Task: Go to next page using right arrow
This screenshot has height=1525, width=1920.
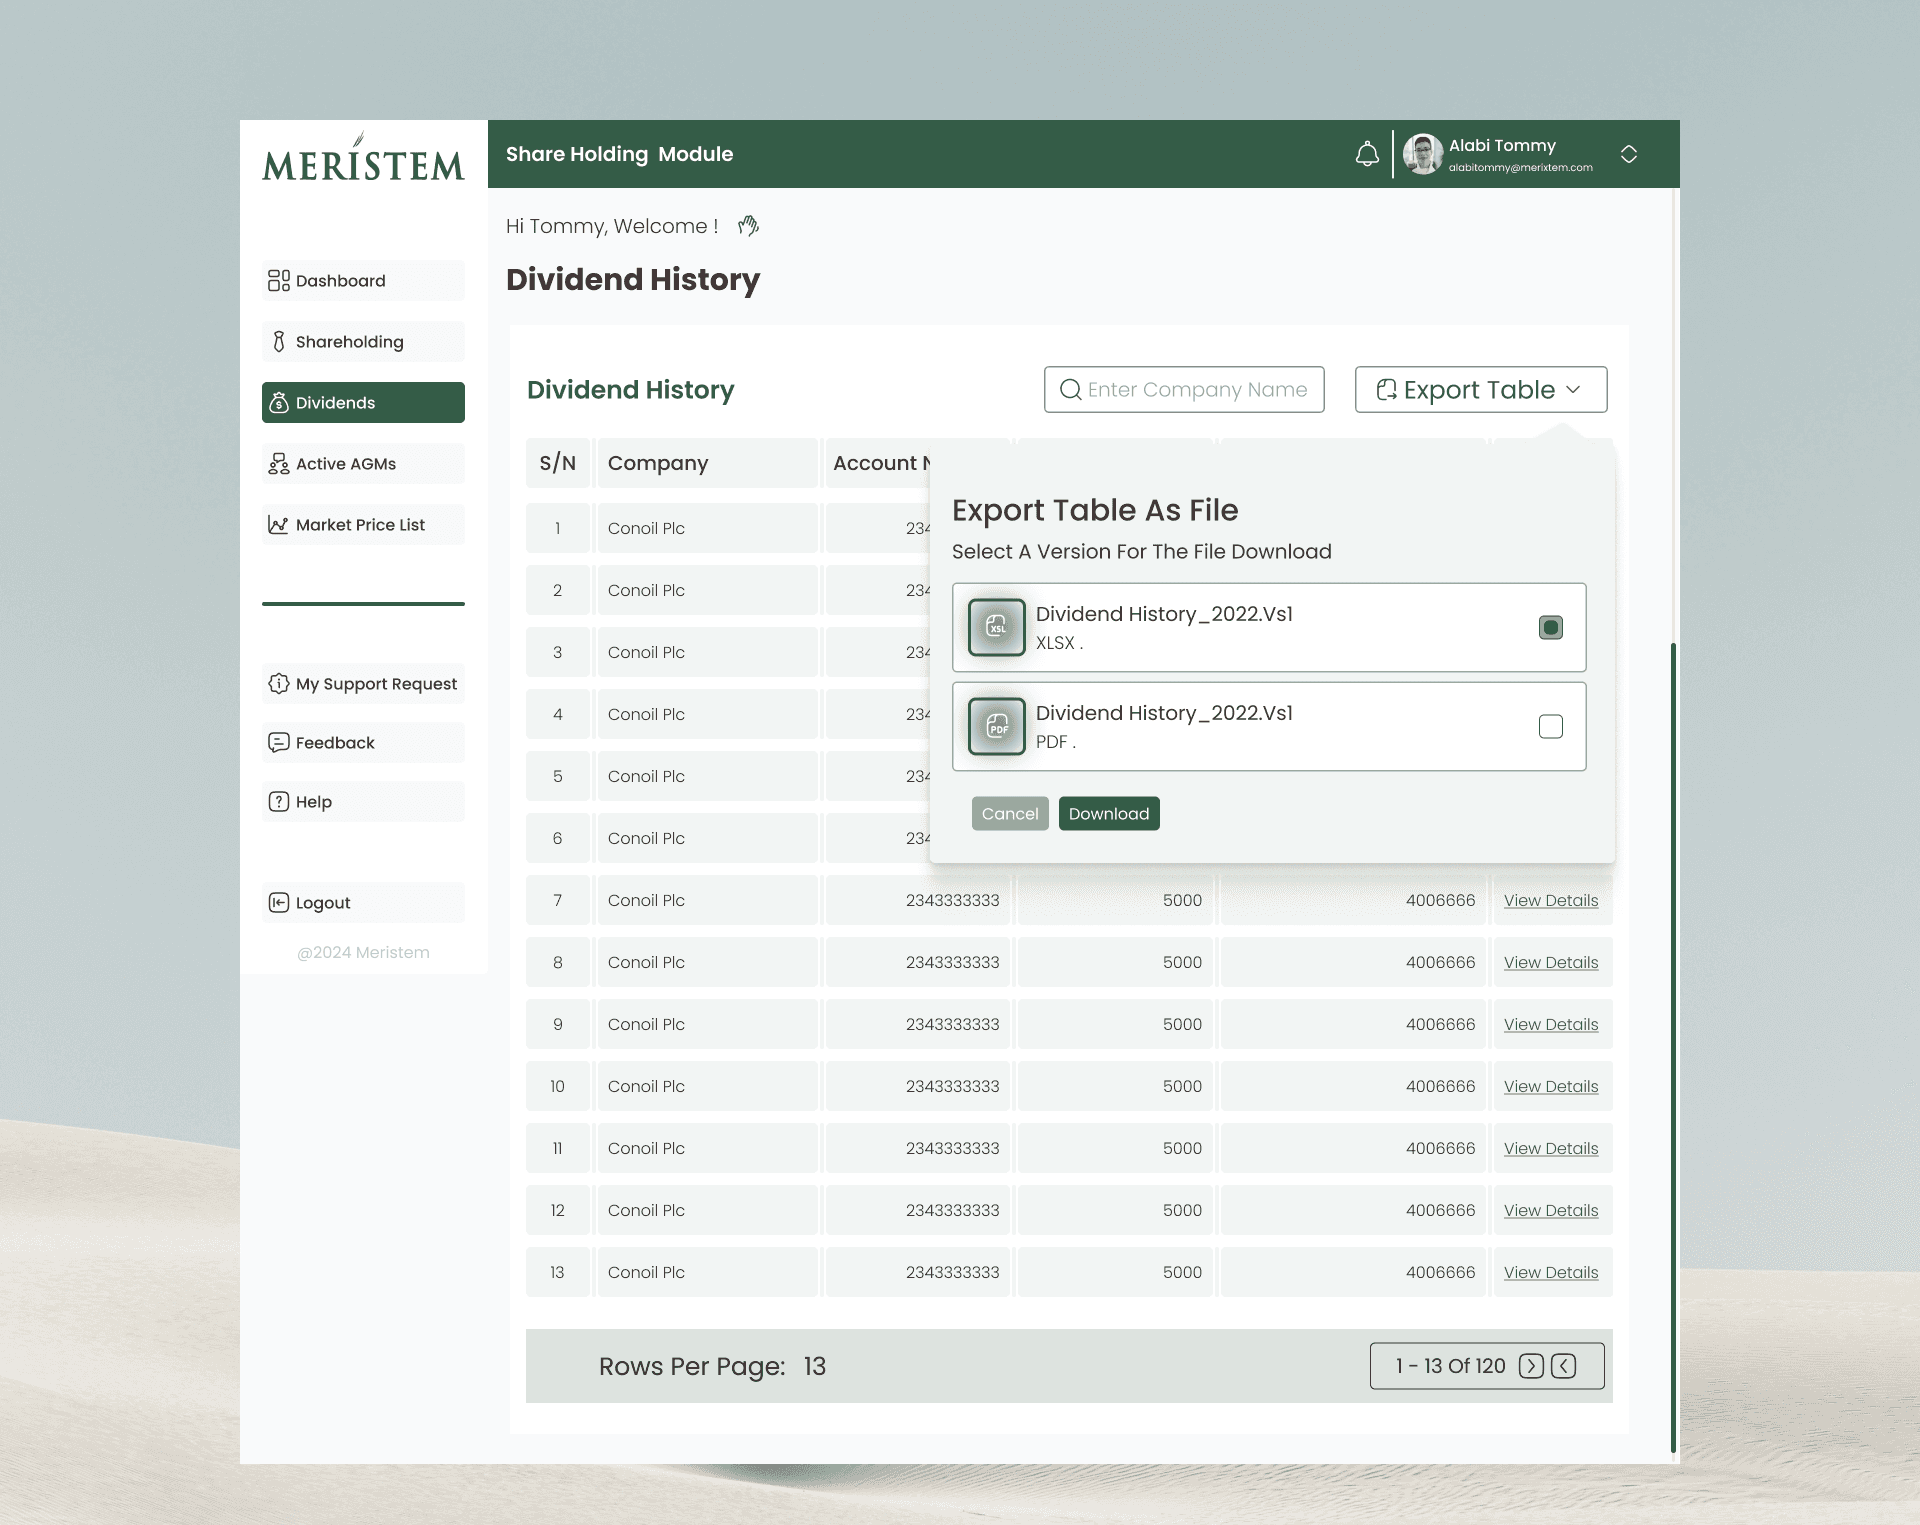Action: (x=1531, y=1366)
